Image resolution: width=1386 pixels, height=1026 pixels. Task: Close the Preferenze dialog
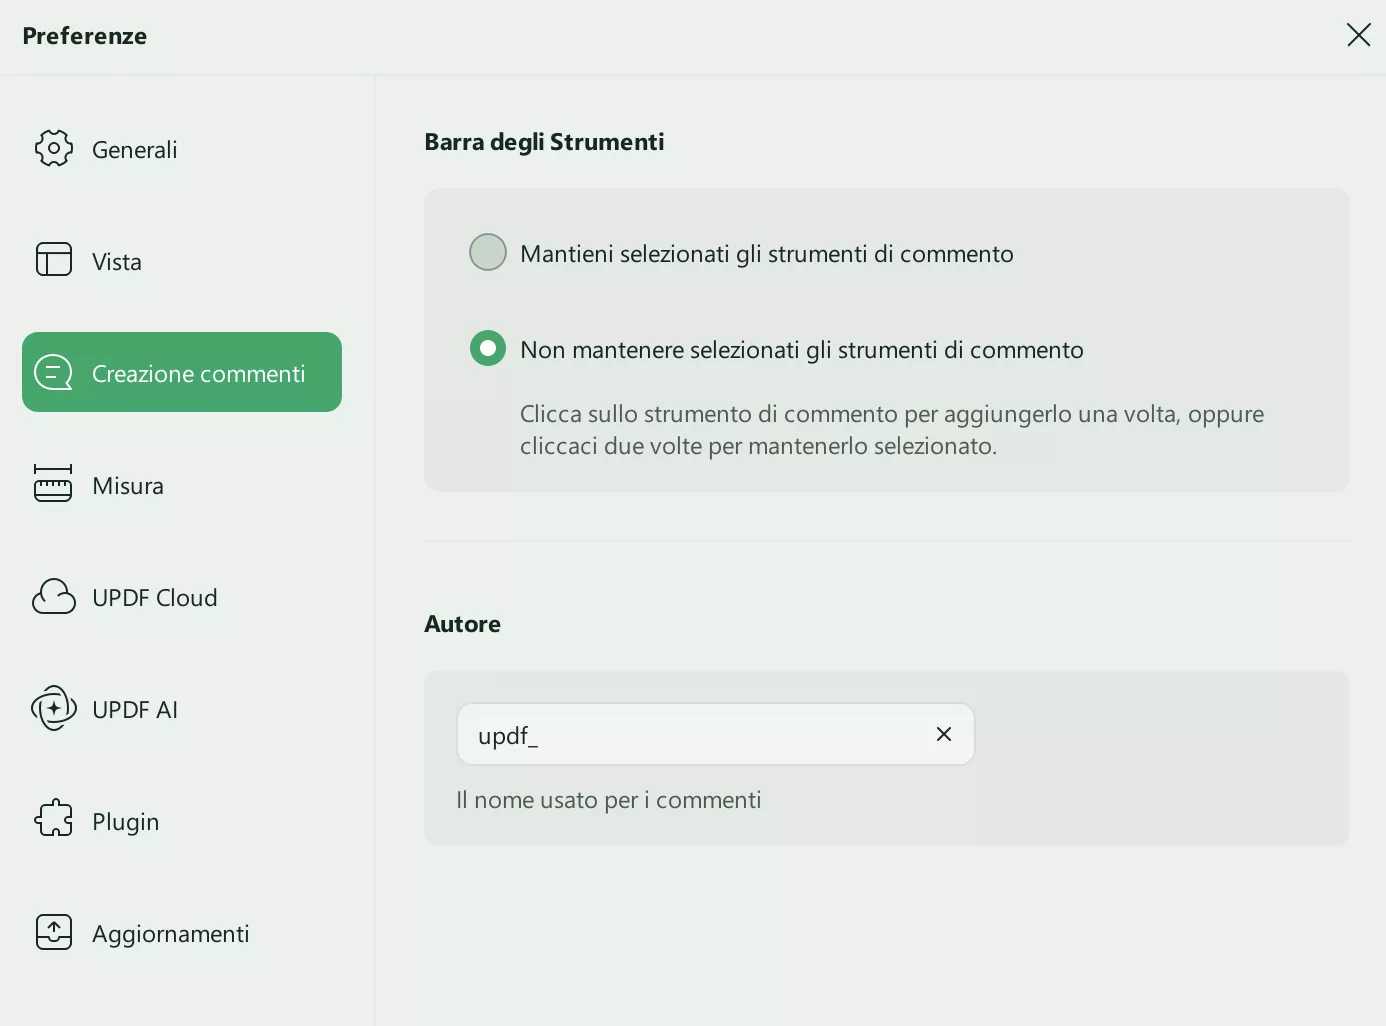[1358, 35]
